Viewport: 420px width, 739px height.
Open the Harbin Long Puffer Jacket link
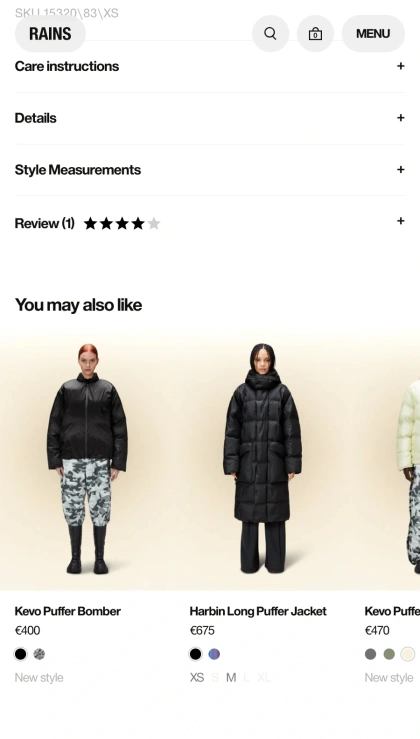point(258,611)
